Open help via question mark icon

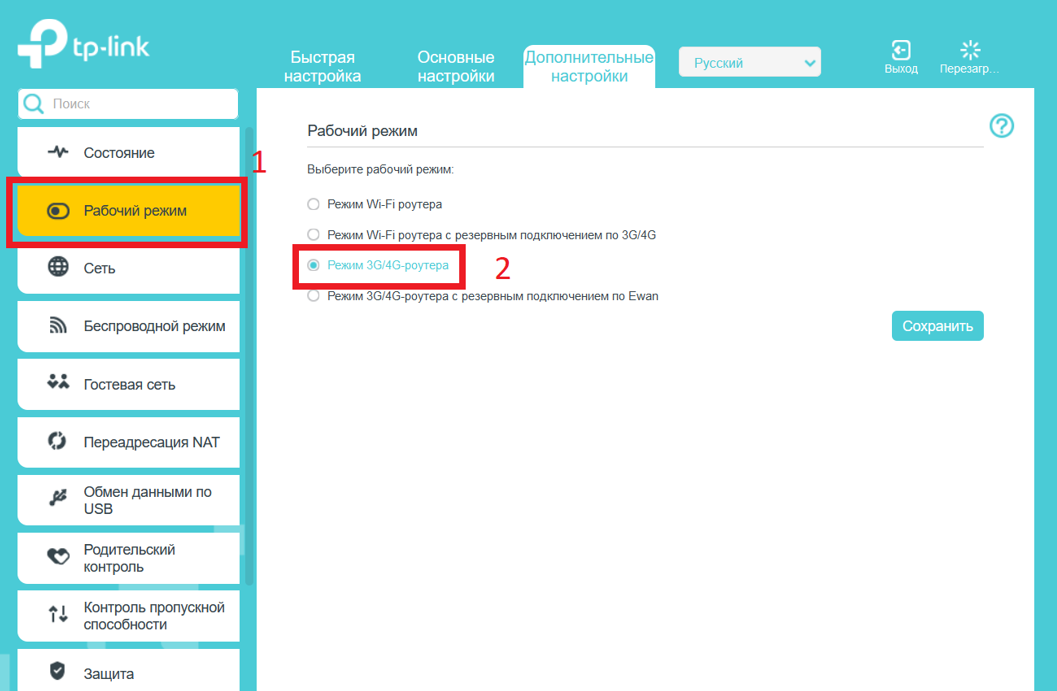pyautogui.click(x=1001, y=126)
